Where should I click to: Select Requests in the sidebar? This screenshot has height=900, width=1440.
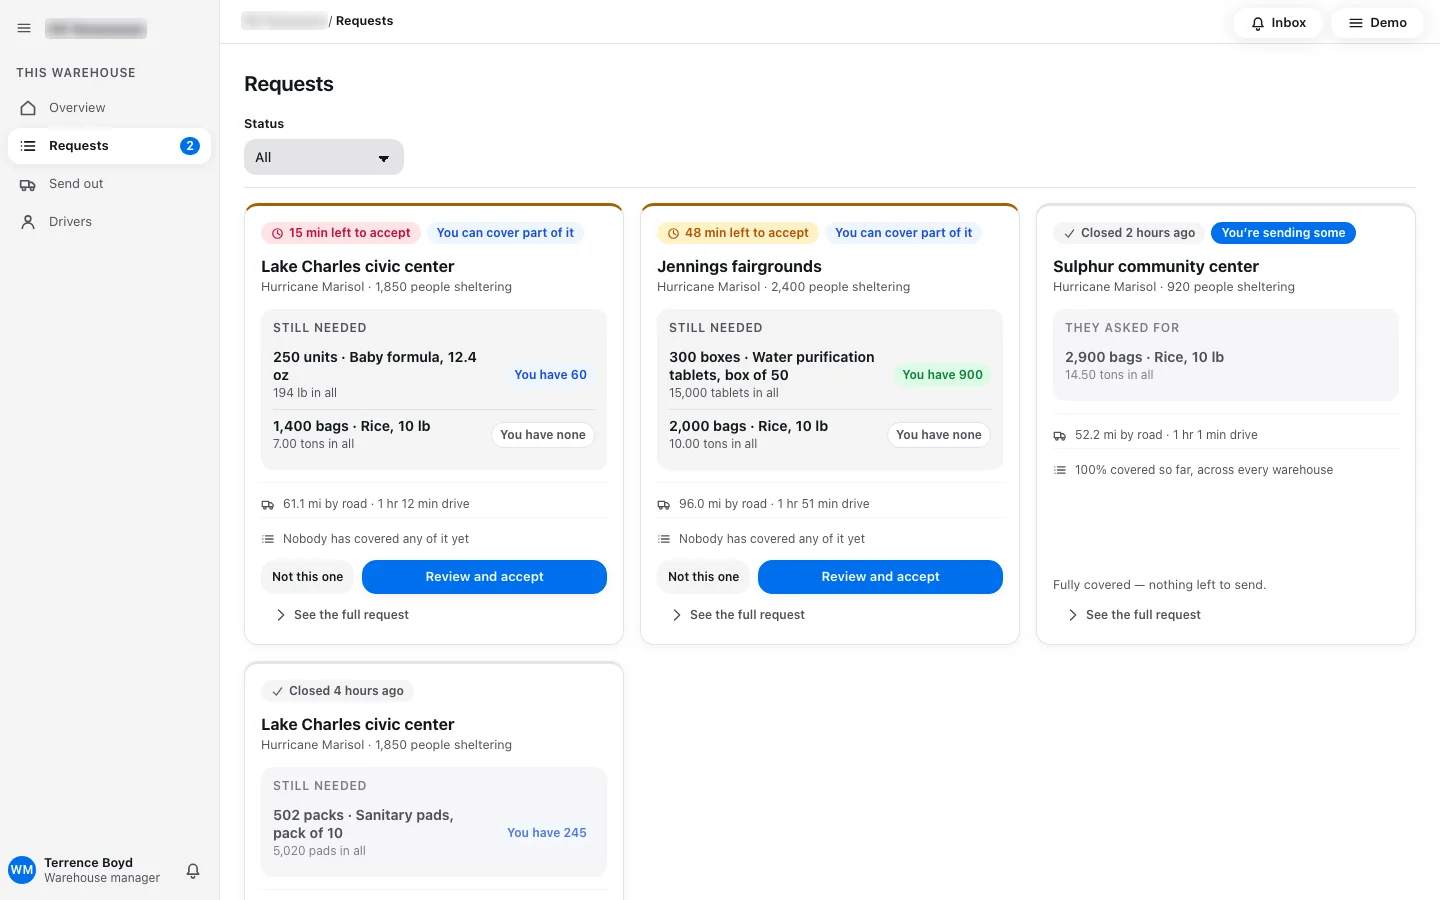(x=110, y=146)
